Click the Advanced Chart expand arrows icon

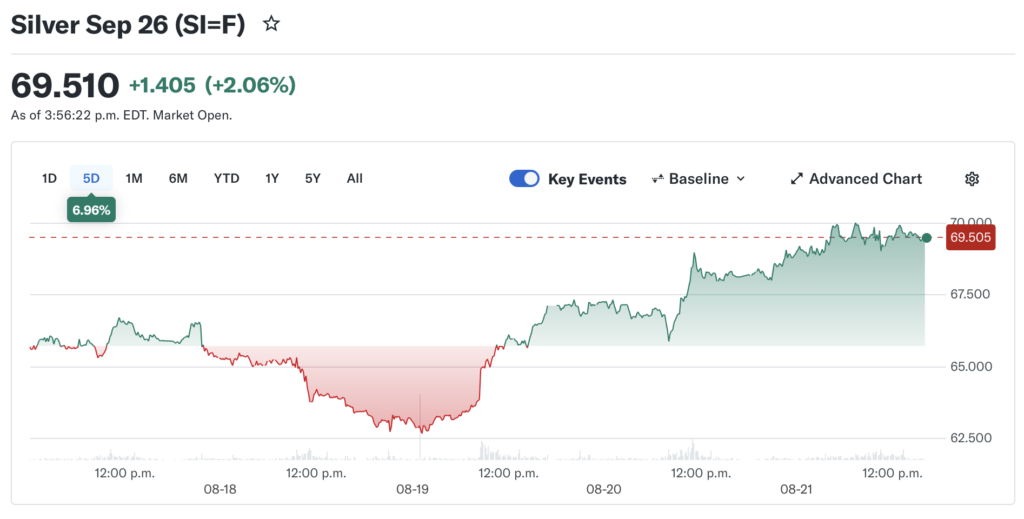coord(796,179)
